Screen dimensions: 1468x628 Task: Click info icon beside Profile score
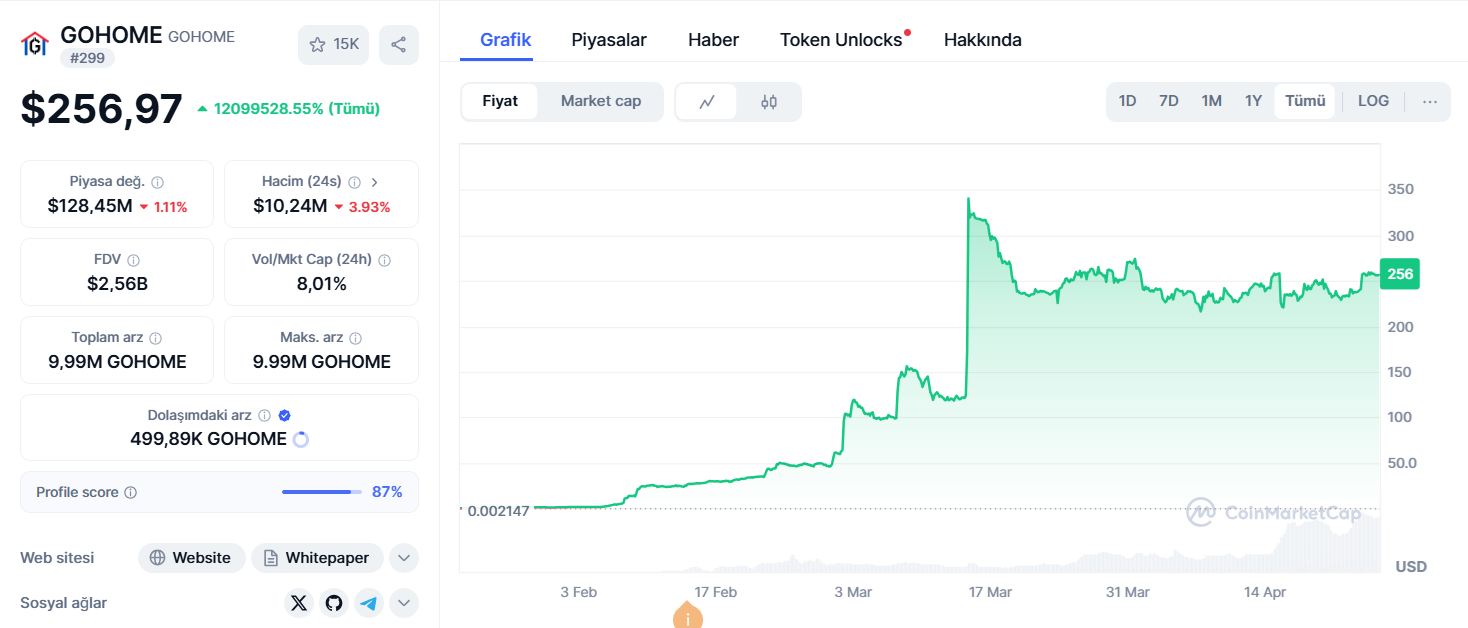(131, 493)
